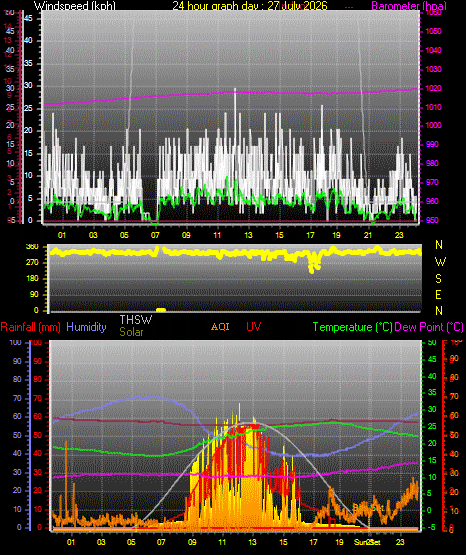Click the THSW legend label
This screenshot has width=466, height=555.
tap(136, 320)
